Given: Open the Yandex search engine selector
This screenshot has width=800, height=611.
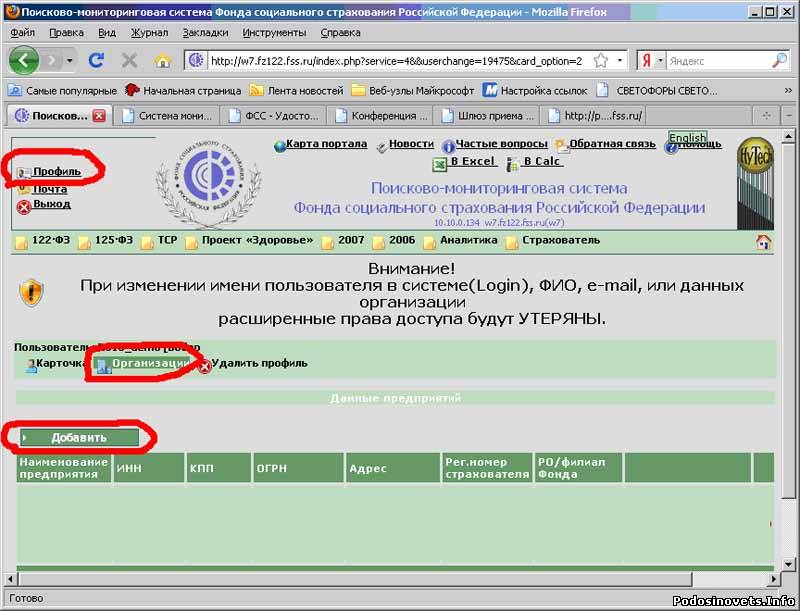Looking at the screenshot, I should 652,61.
